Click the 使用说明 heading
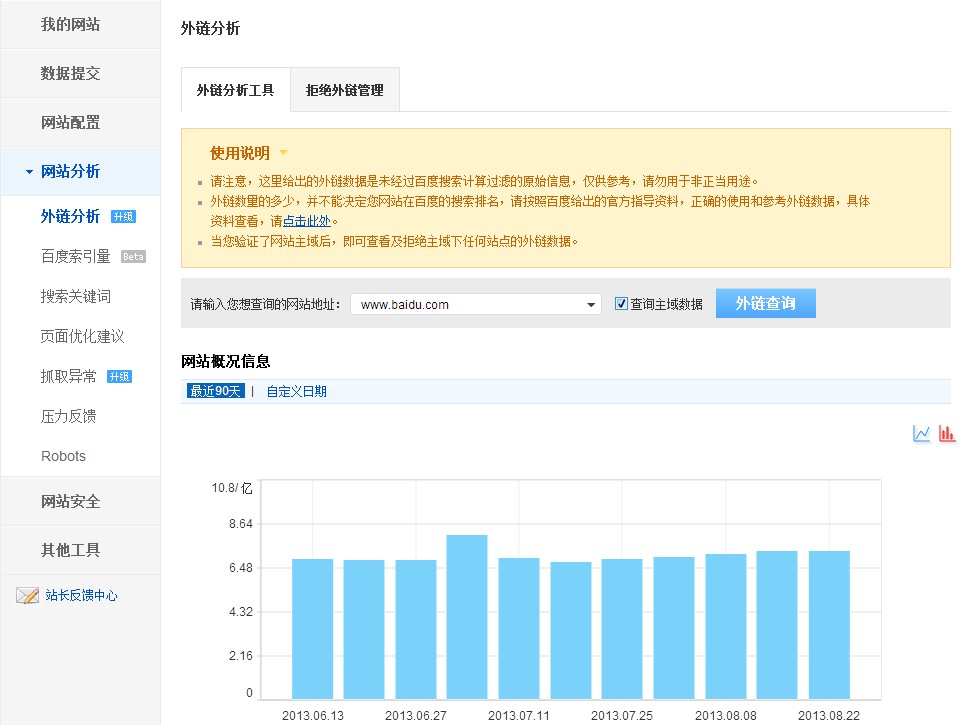The width and height of the screenshot is (976, 725). (240, 153)
